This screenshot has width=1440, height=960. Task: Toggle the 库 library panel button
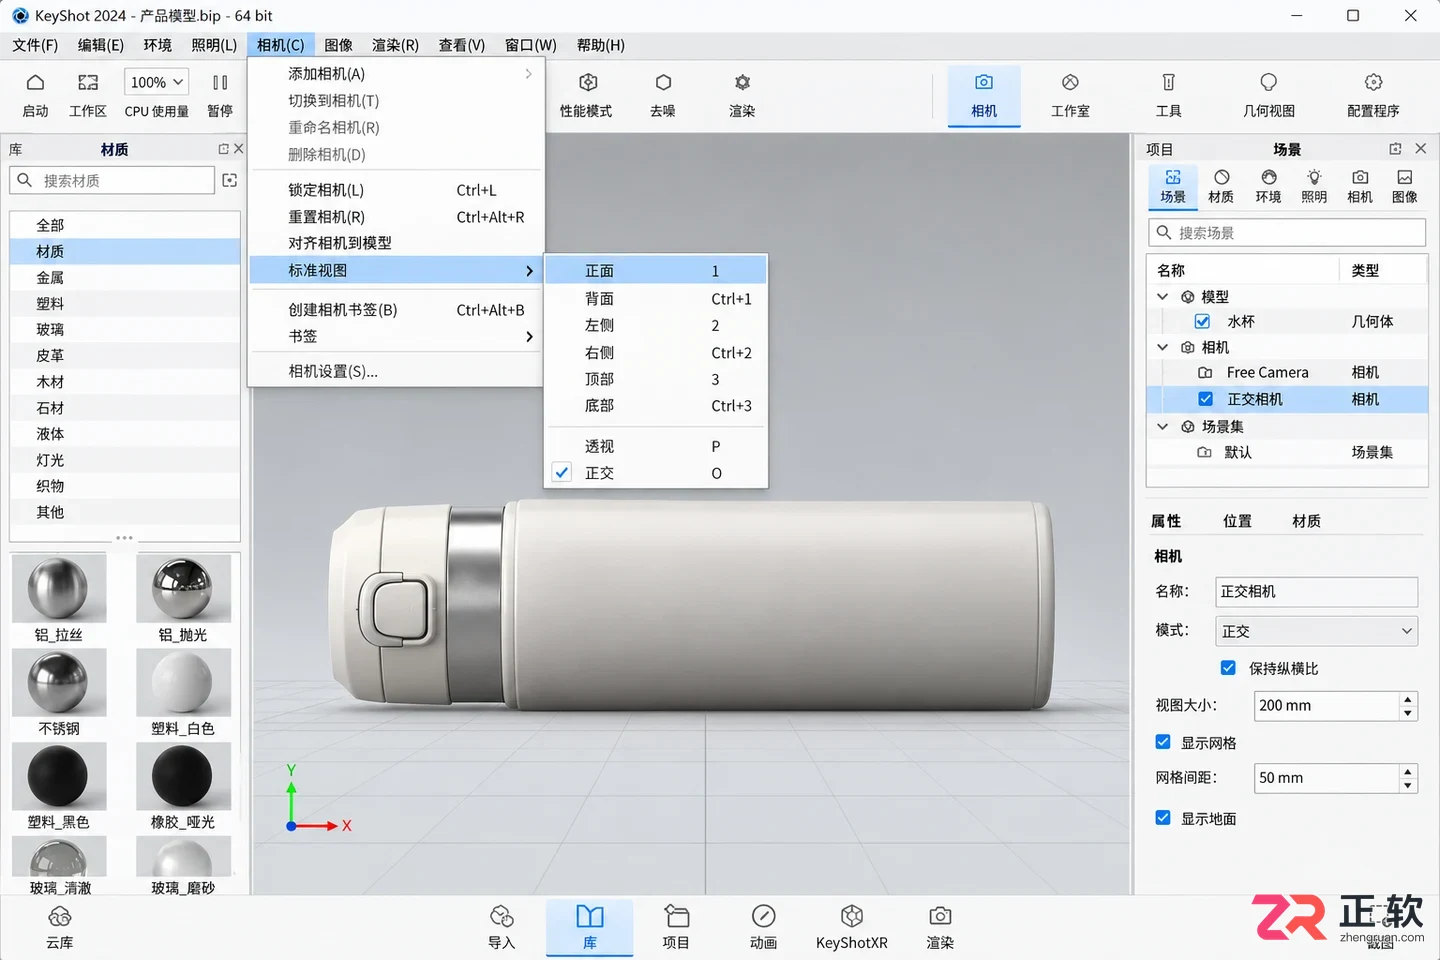(x=589, y=927)
